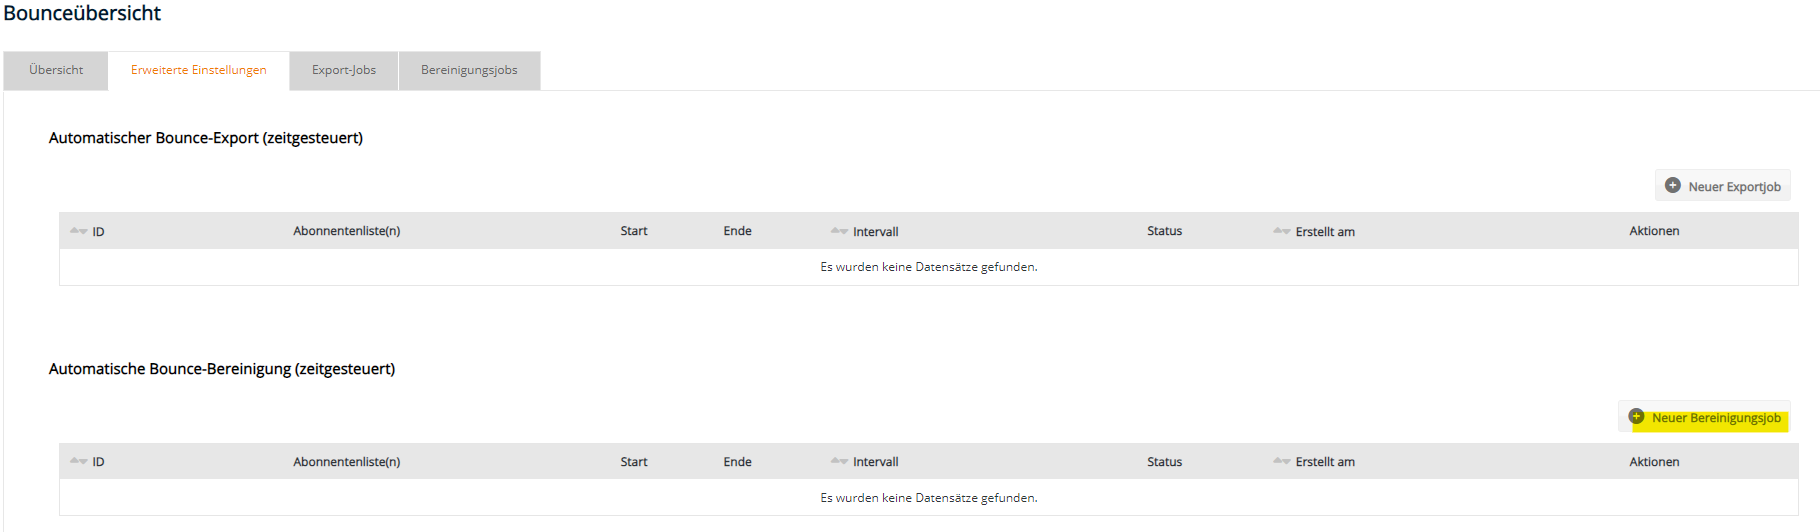The height and width of the screenshot is (532, 1820).
Task: Sort Bounce-Export table by Intervall header
Action: (x=875, y=232)
